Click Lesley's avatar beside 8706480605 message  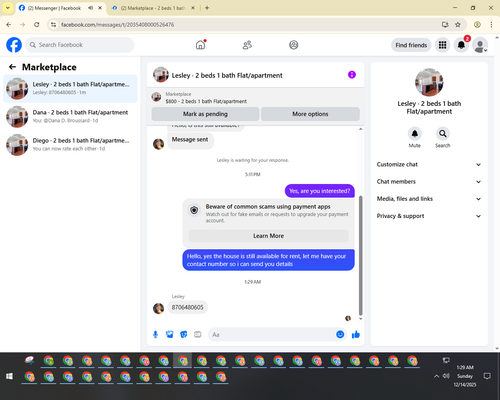coord(158,308)
